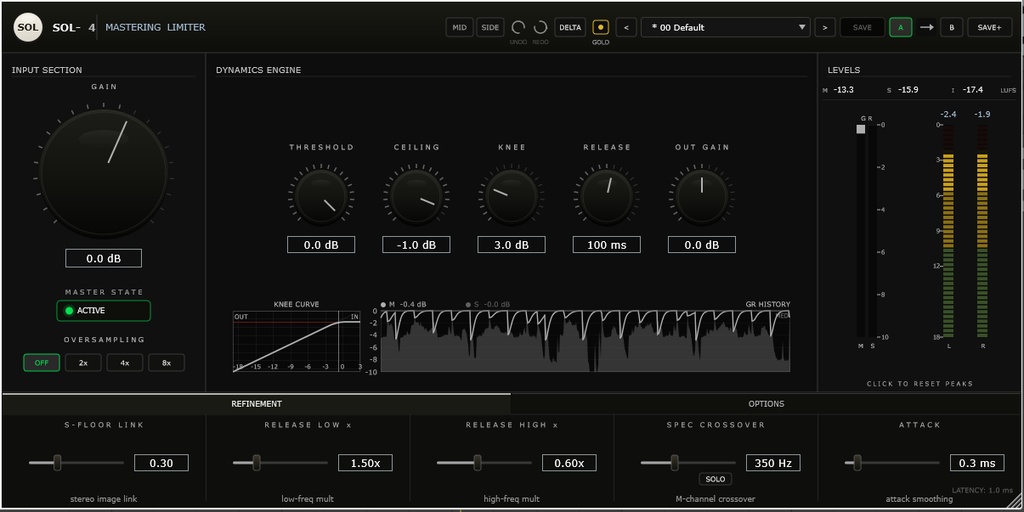Enable SIDE channel monitoring
1024x512 pixels.
(x=490, y=27)
